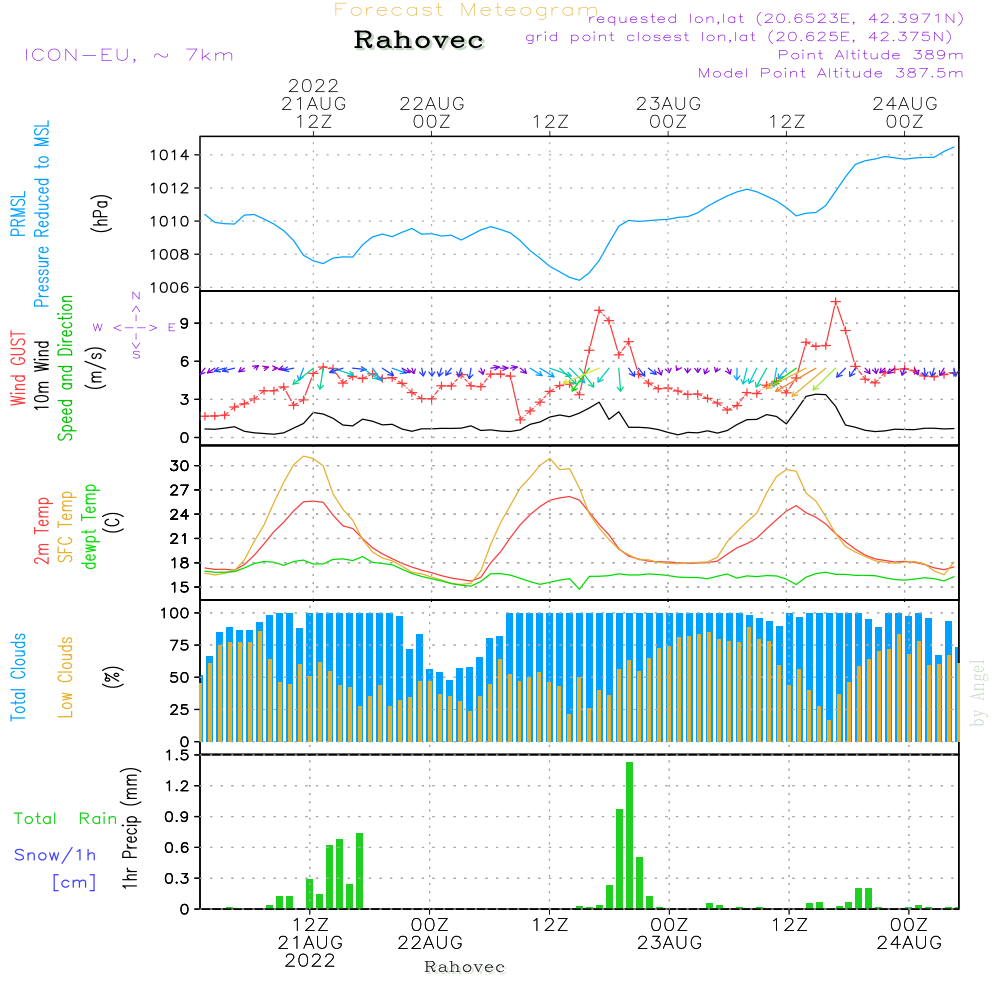Click the bottom '00Z 23AUG' time label

670,934
